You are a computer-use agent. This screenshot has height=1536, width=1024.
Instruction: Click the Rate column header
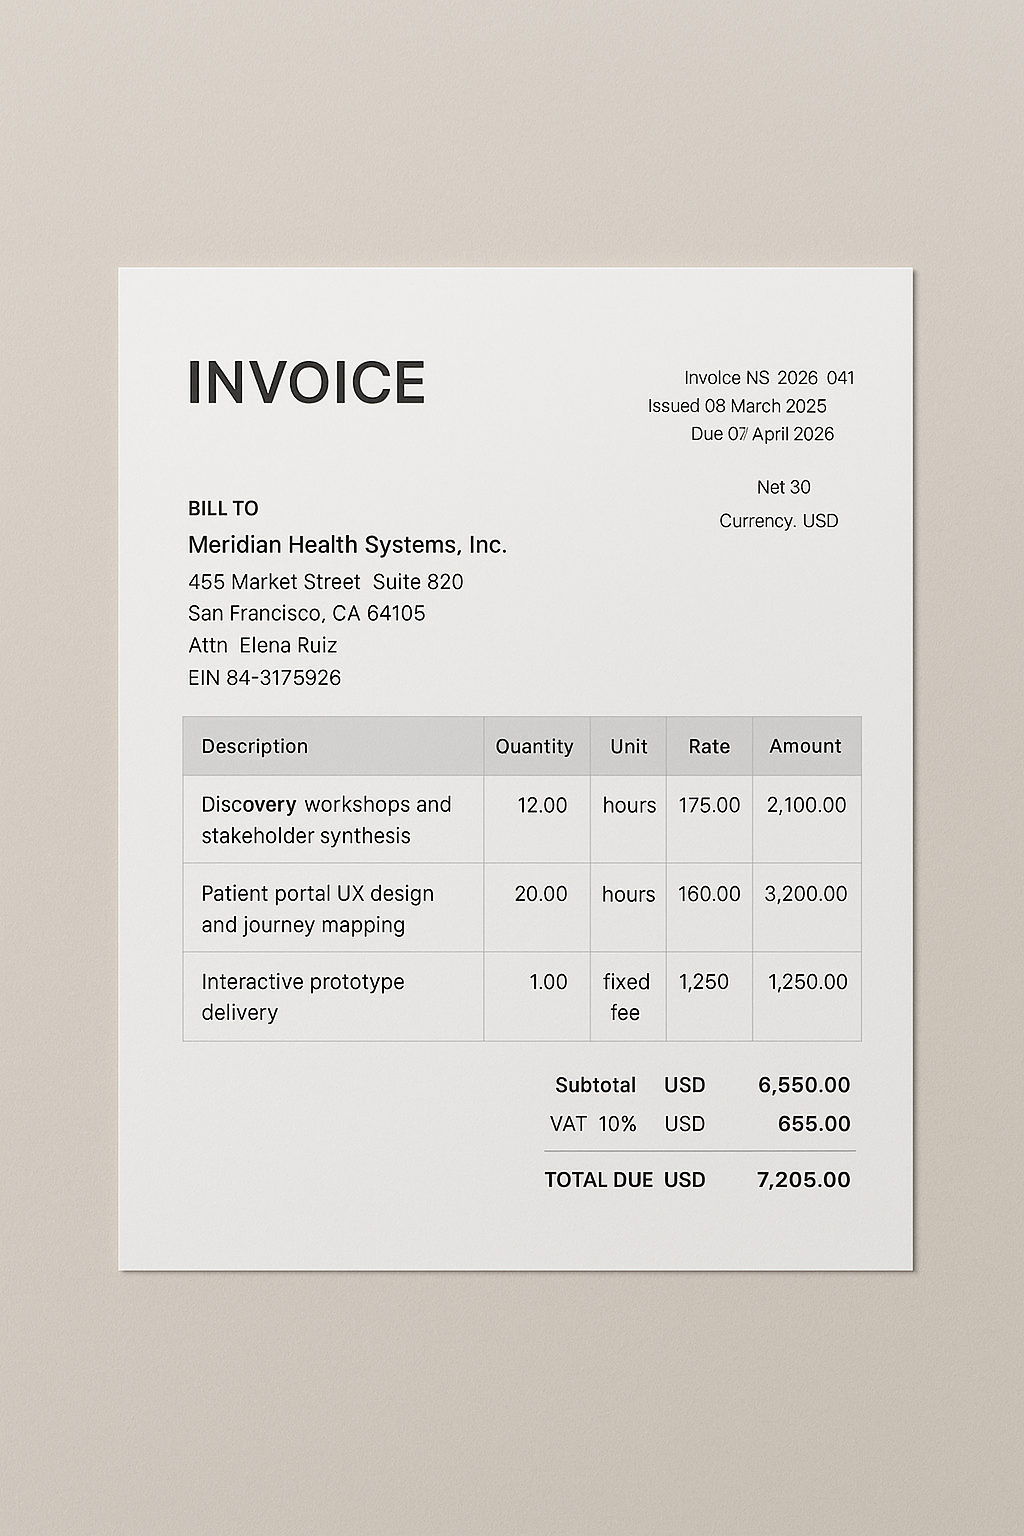pyautogui.click(x=709, y=746)
